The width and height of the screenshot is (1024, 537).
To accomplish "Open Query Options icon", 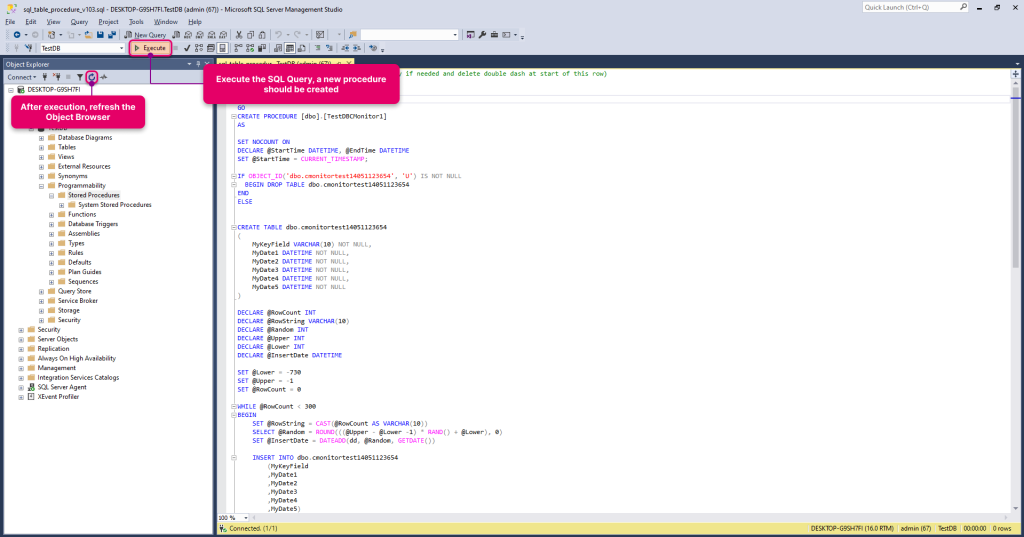I will click(210, 48).
